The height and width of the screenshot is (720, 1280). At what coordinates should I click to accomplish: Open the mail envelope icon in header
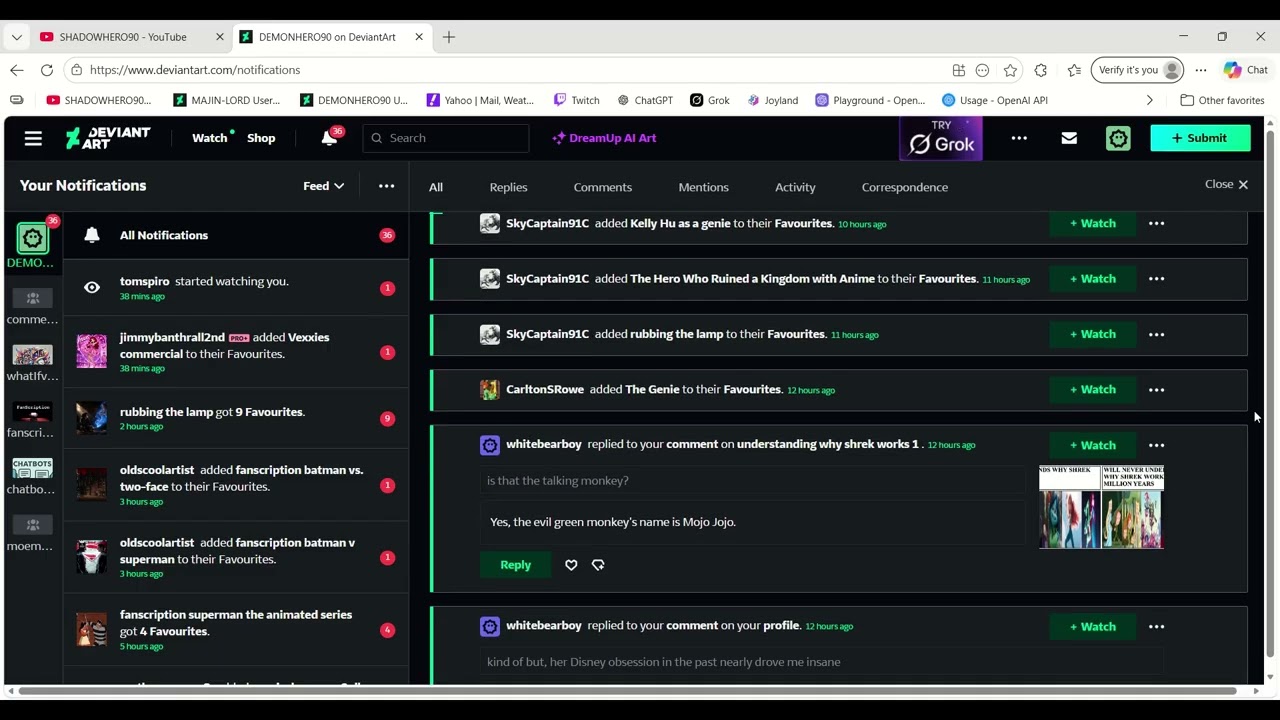tap(1069, 138)
